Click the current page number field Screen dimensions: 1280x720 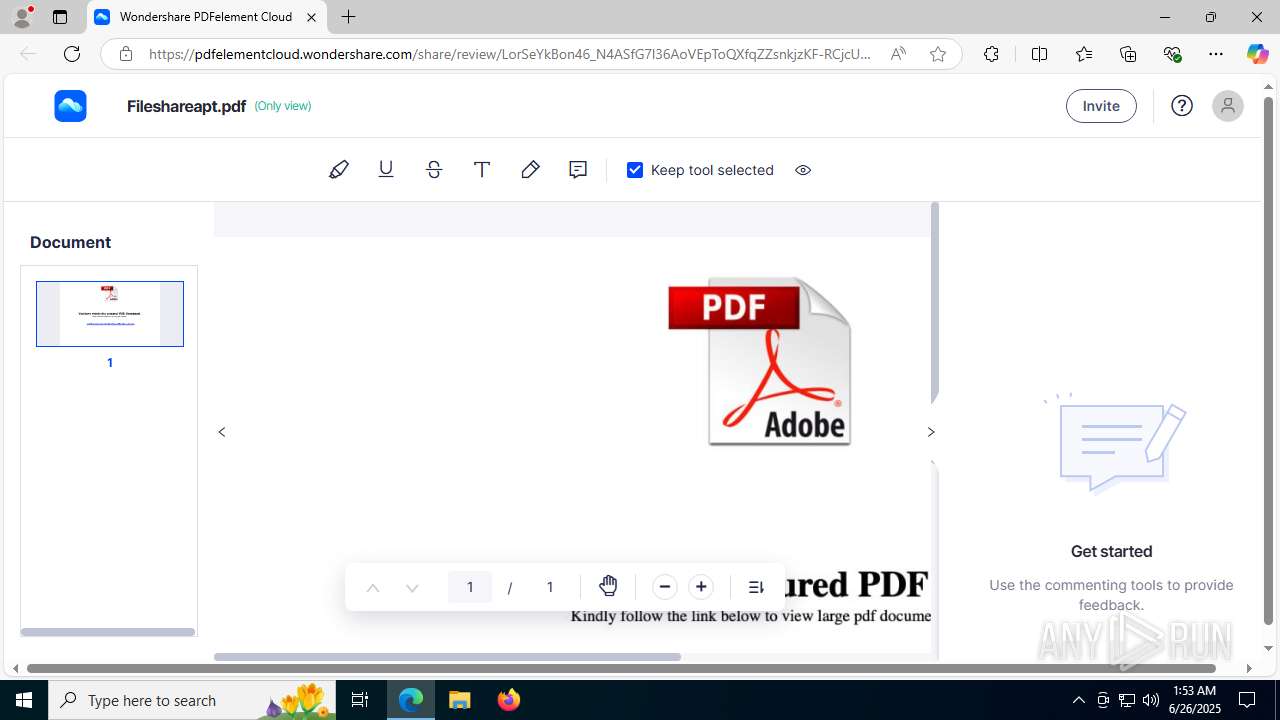(470, 587)
